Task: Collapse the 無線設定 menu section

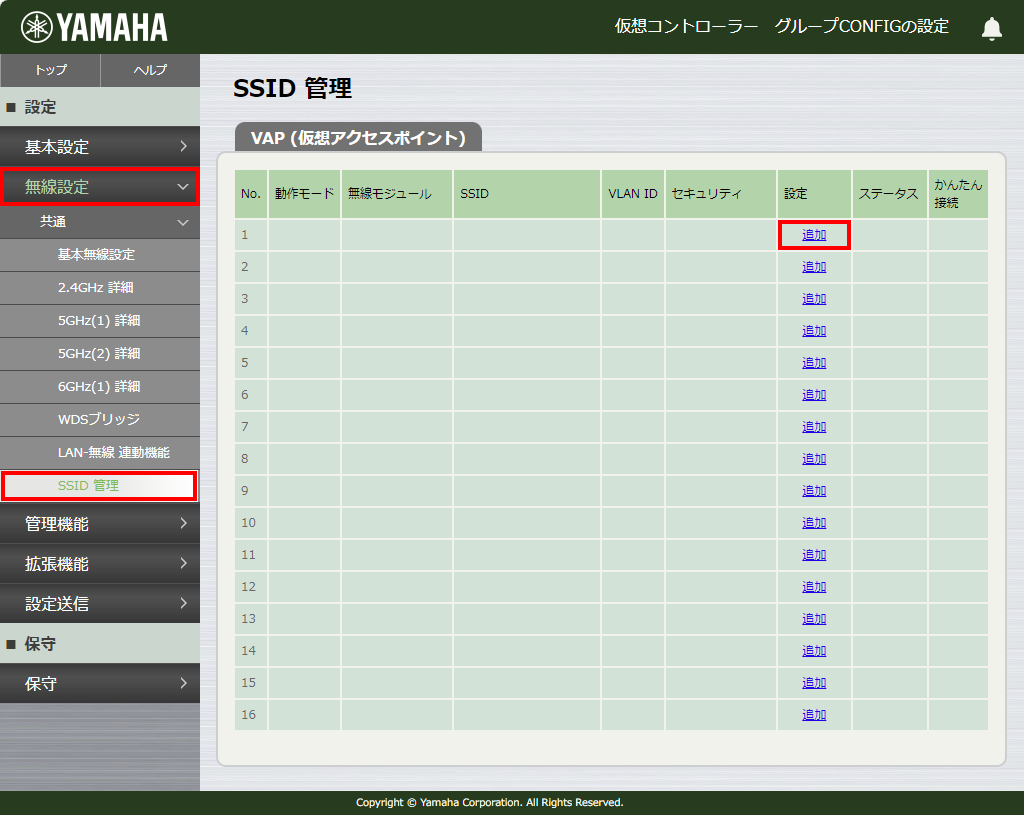Action: tap(100, 187)
